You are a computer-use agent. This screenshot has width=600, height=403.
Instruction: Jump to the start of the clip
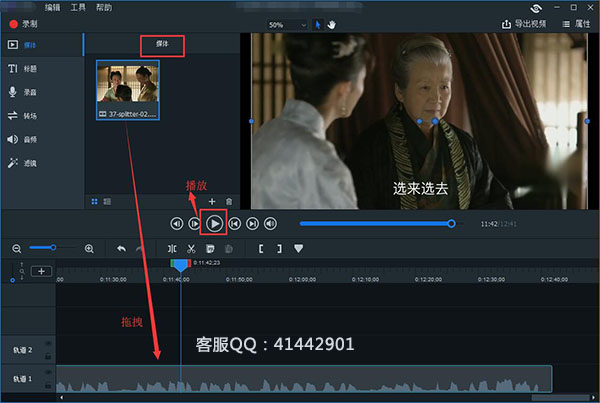(x=235, y=224)
